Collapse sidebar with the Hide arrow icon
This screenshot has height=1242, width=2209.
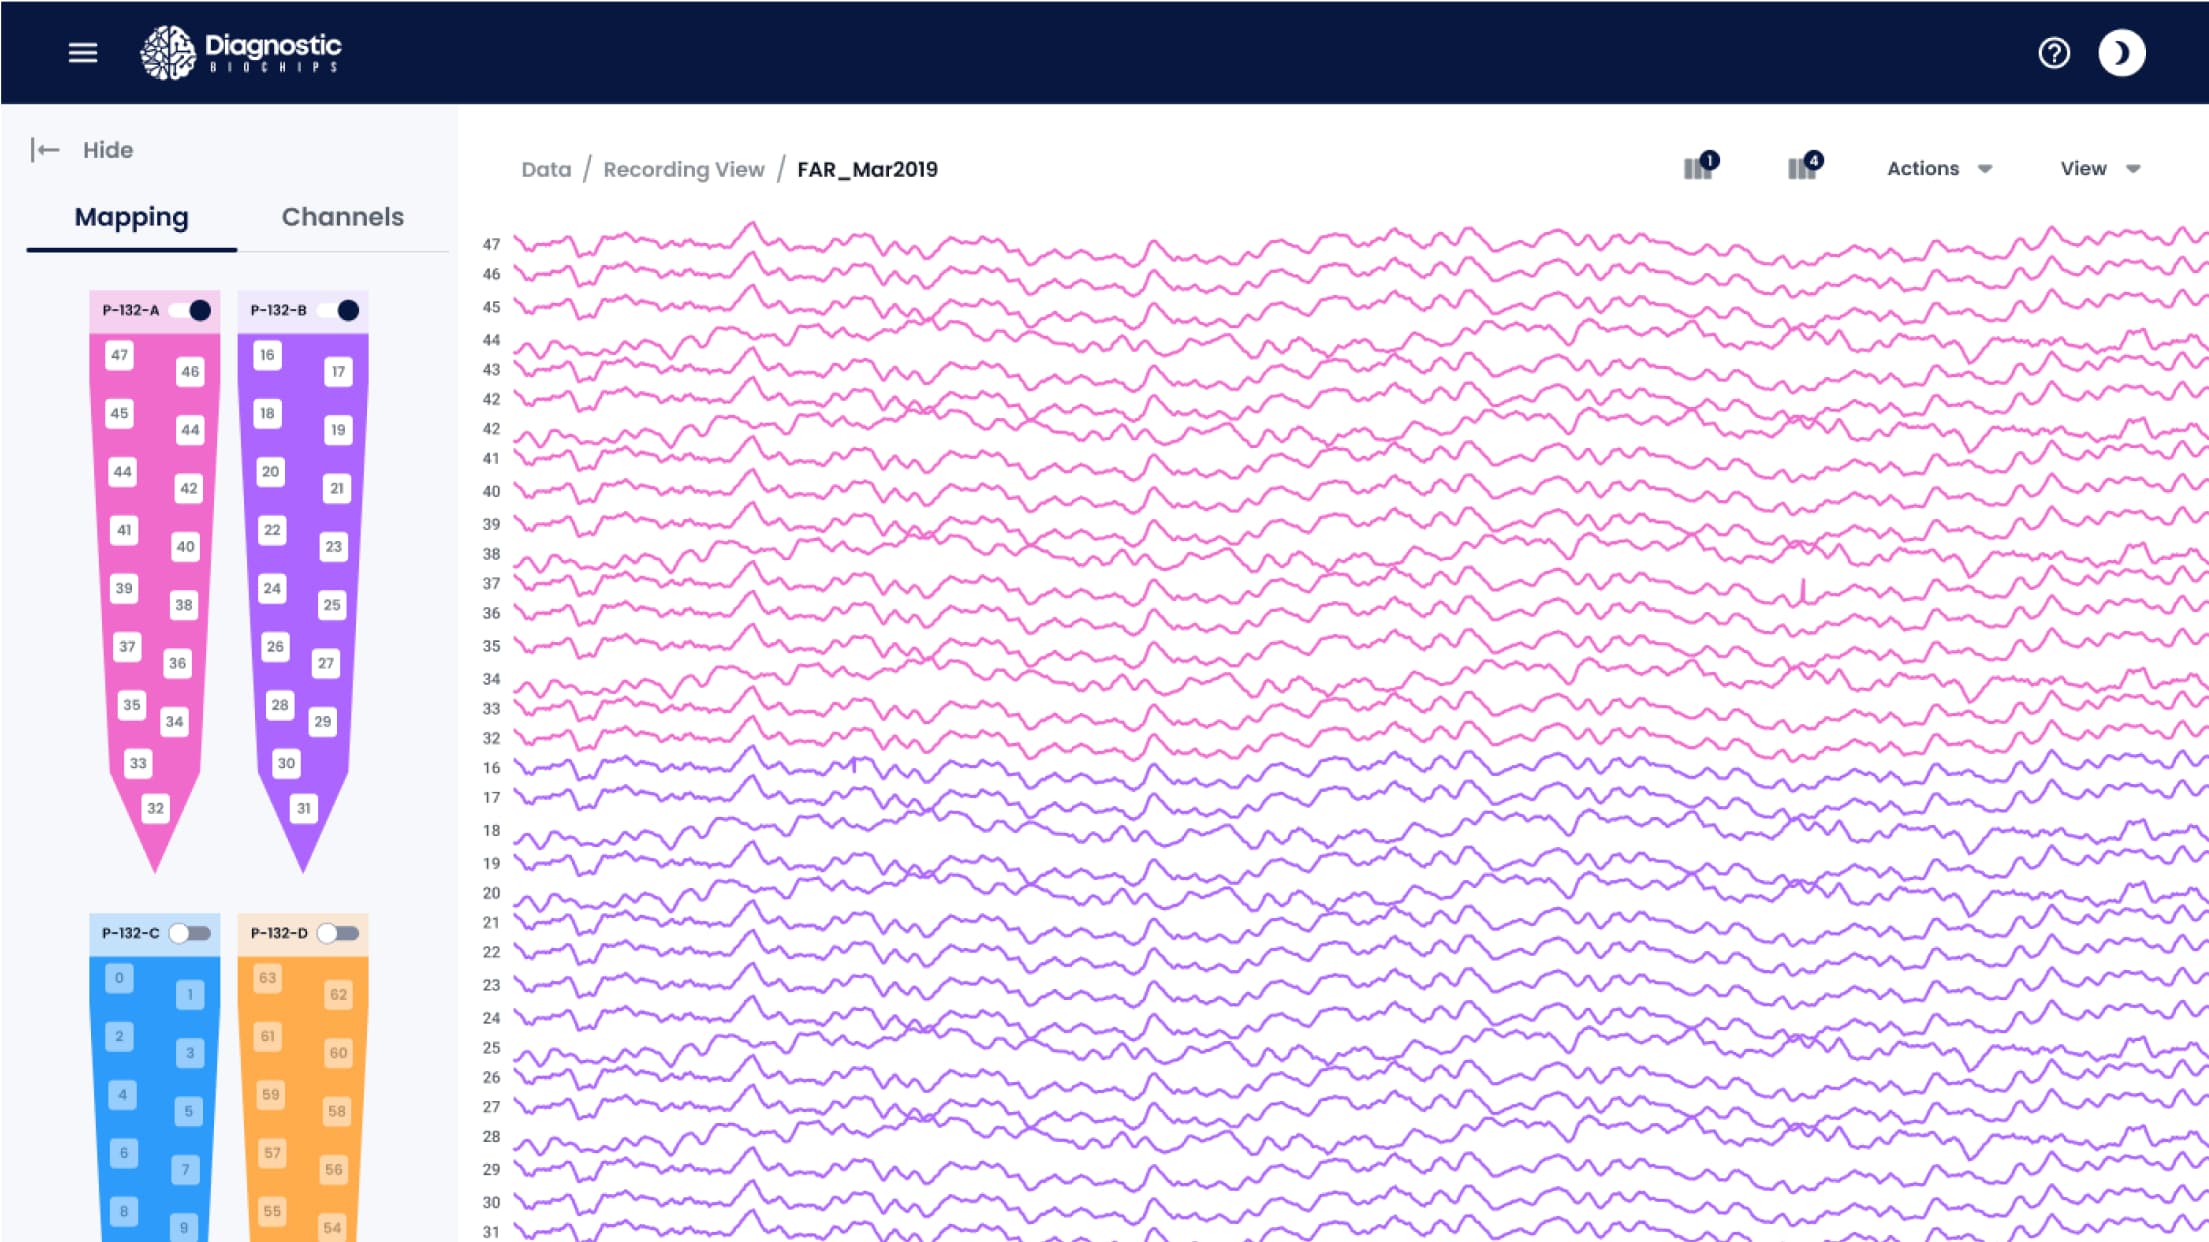(45, 150)
